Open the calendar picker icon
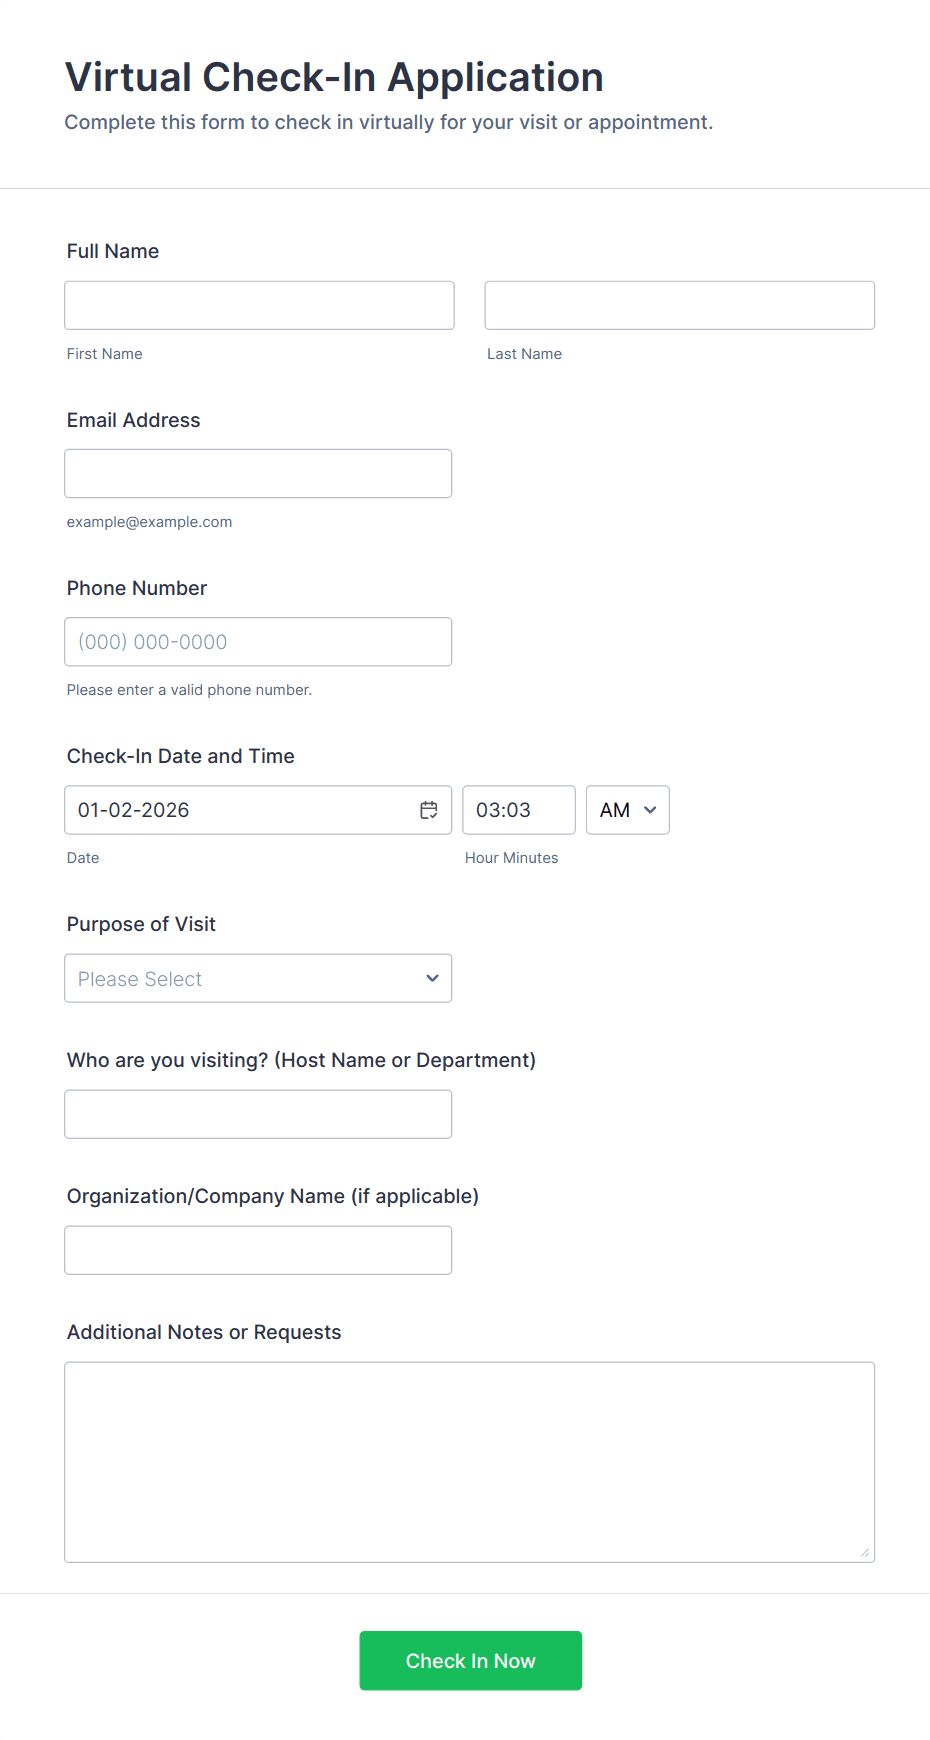930x1740 pixels. coord(429,810)
